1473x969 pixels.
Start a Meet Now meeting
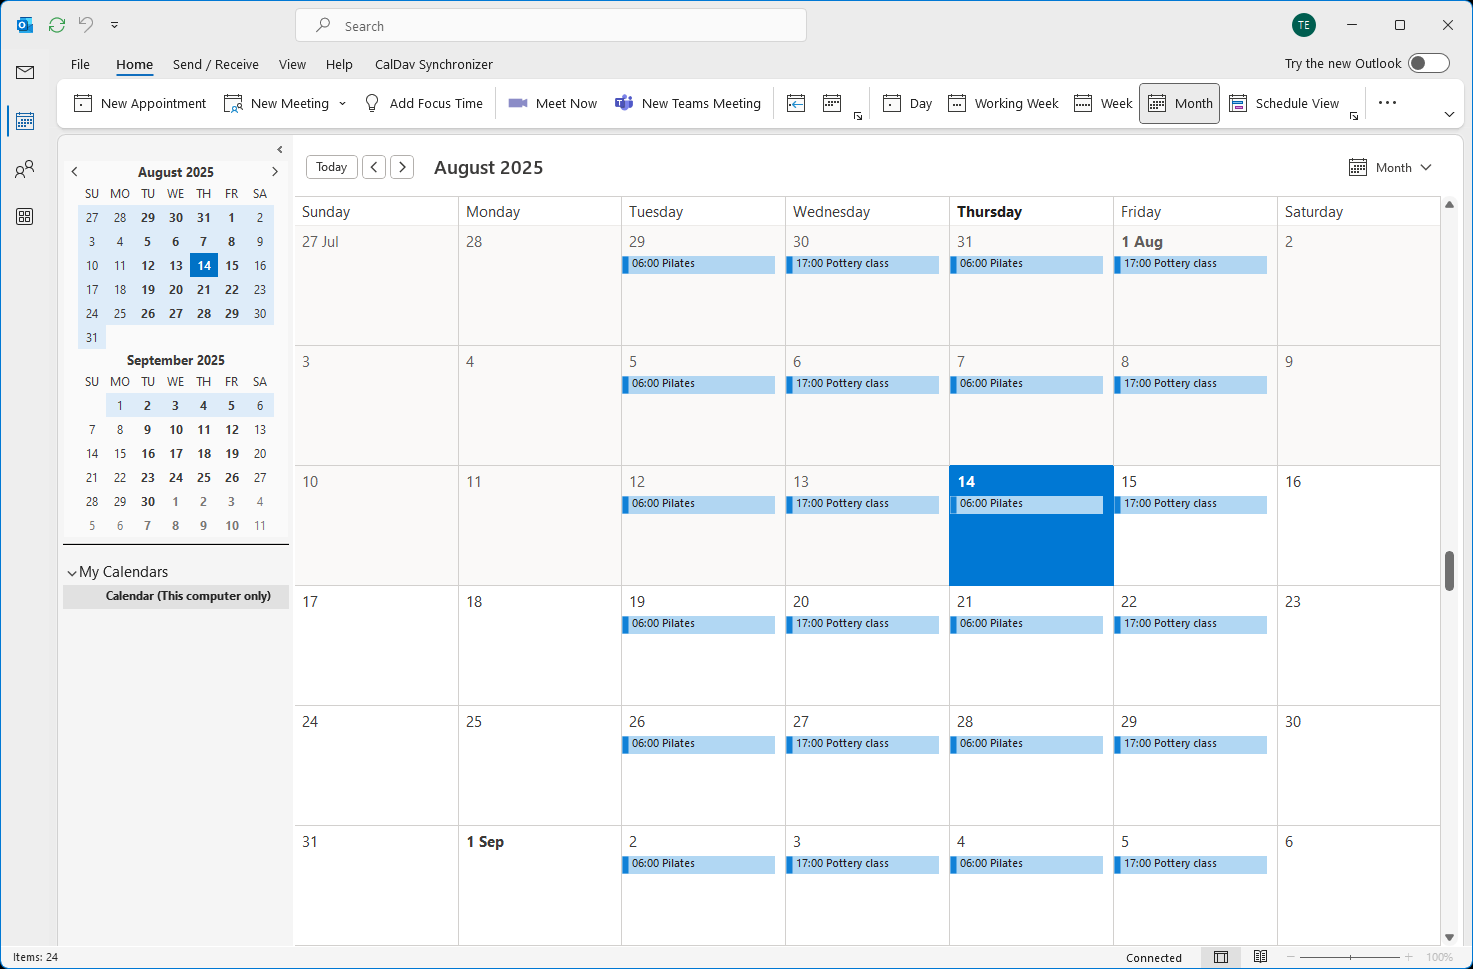552,103
